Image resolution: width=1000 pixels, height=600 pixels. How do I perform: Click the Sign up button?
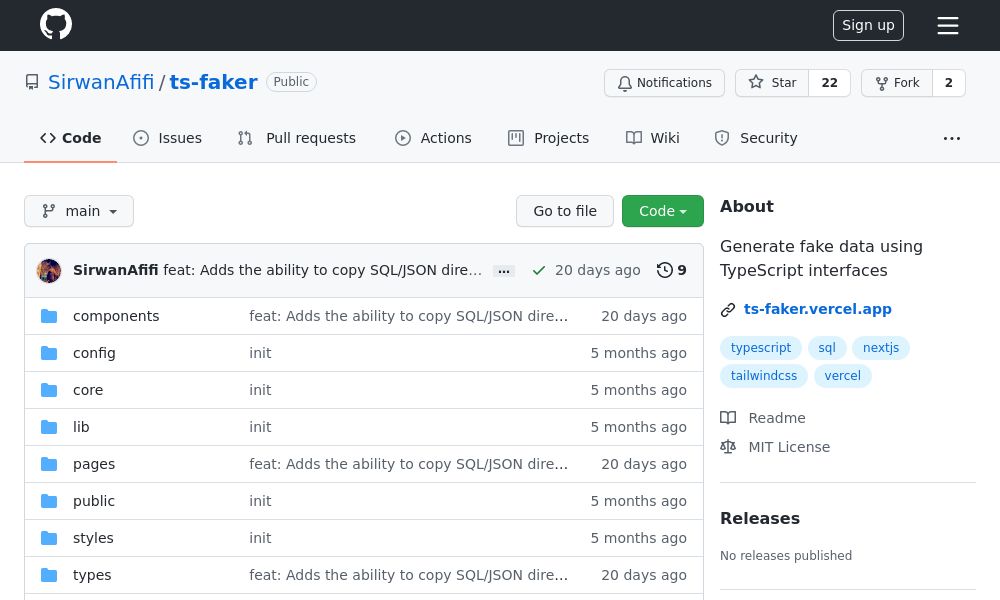pyautogui.click(x=868, y=26)
